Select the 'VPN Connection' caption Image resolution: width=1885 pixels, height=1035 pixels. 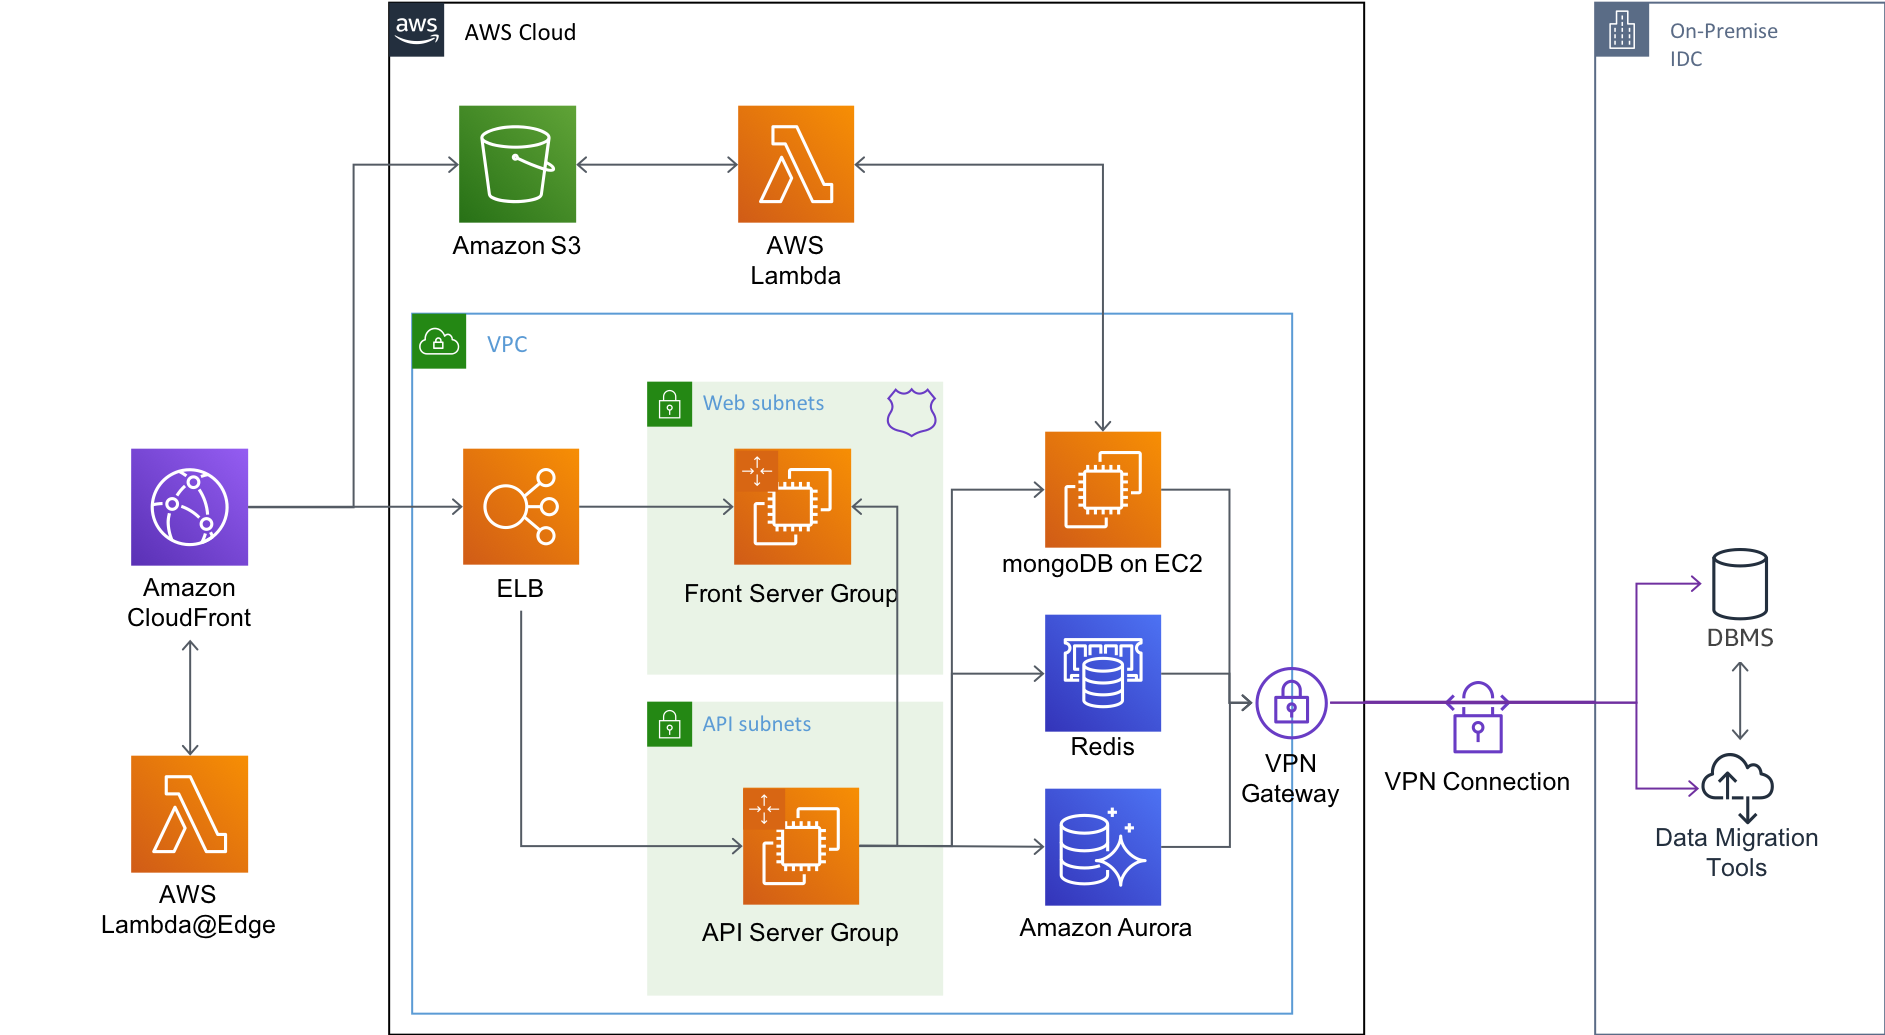click(1477, 782)
